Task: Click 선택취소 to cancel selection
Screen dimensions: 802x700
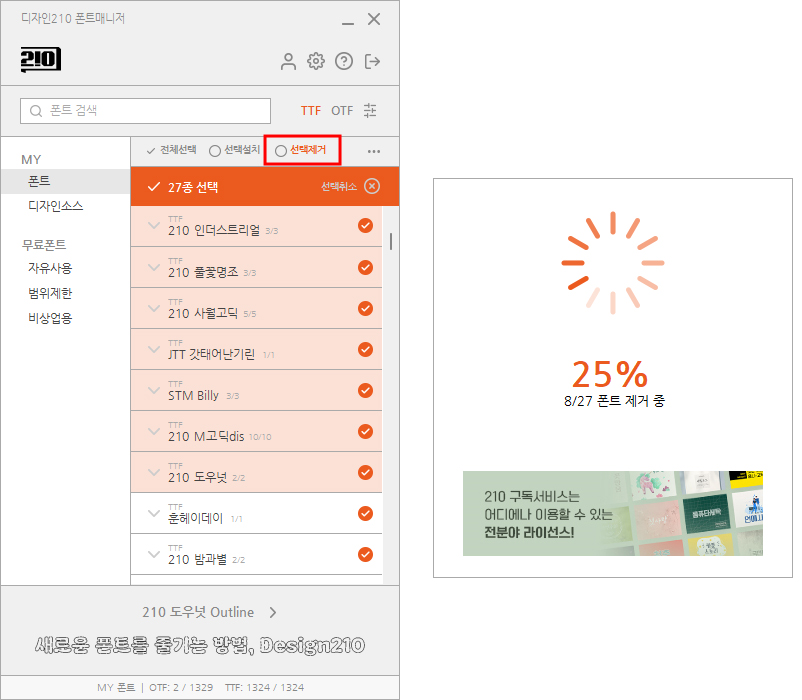Action: tap(339, 187)
